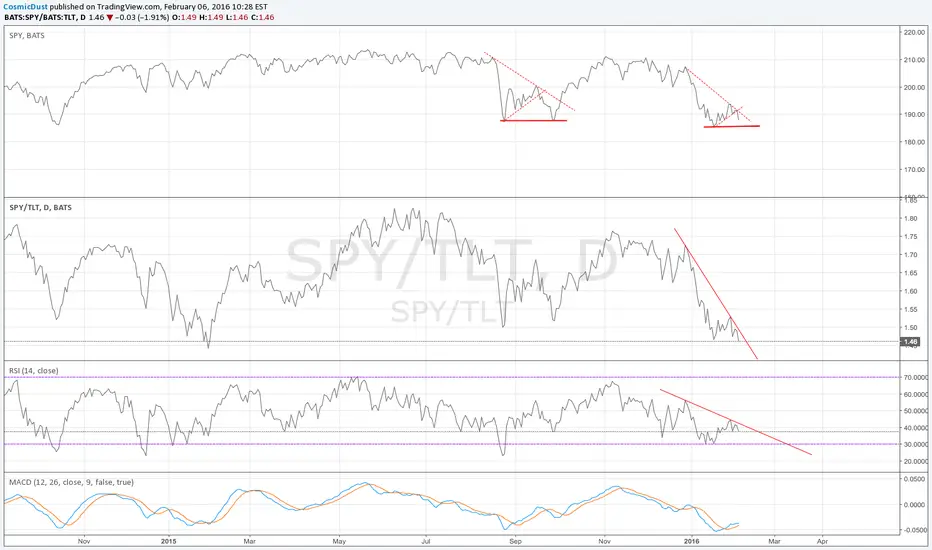This screenshot has height=550, width=932.
Task: Open the RSI (14, close) indicator label
Action: tap(34, 370)
